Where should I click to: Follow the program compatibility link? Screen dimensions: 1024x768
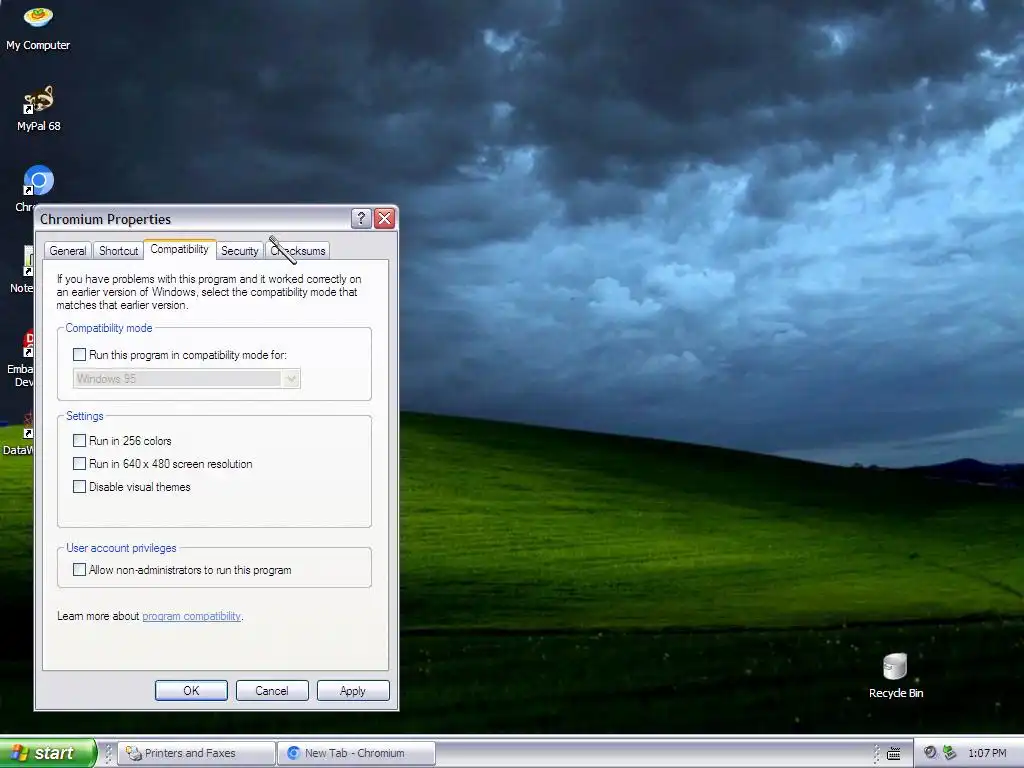point(191,616)
